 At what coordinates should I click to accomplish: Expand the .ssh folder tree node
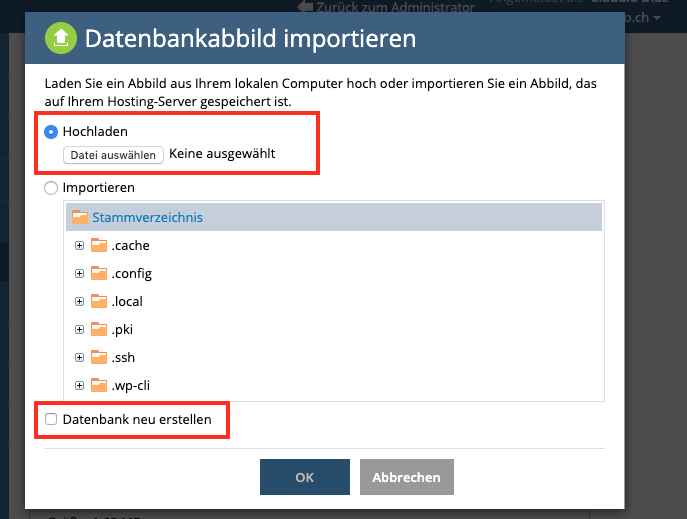(x=78, y=357)
